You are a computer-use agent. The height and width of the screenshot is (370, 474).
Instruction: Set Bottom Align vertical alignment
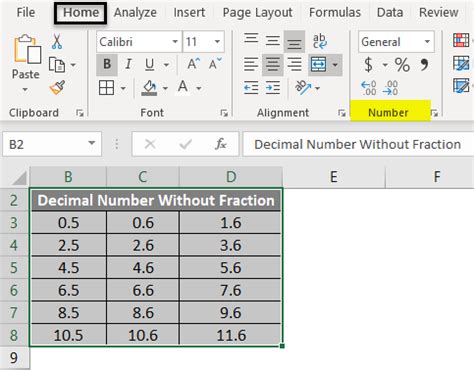tap(294, 42)
